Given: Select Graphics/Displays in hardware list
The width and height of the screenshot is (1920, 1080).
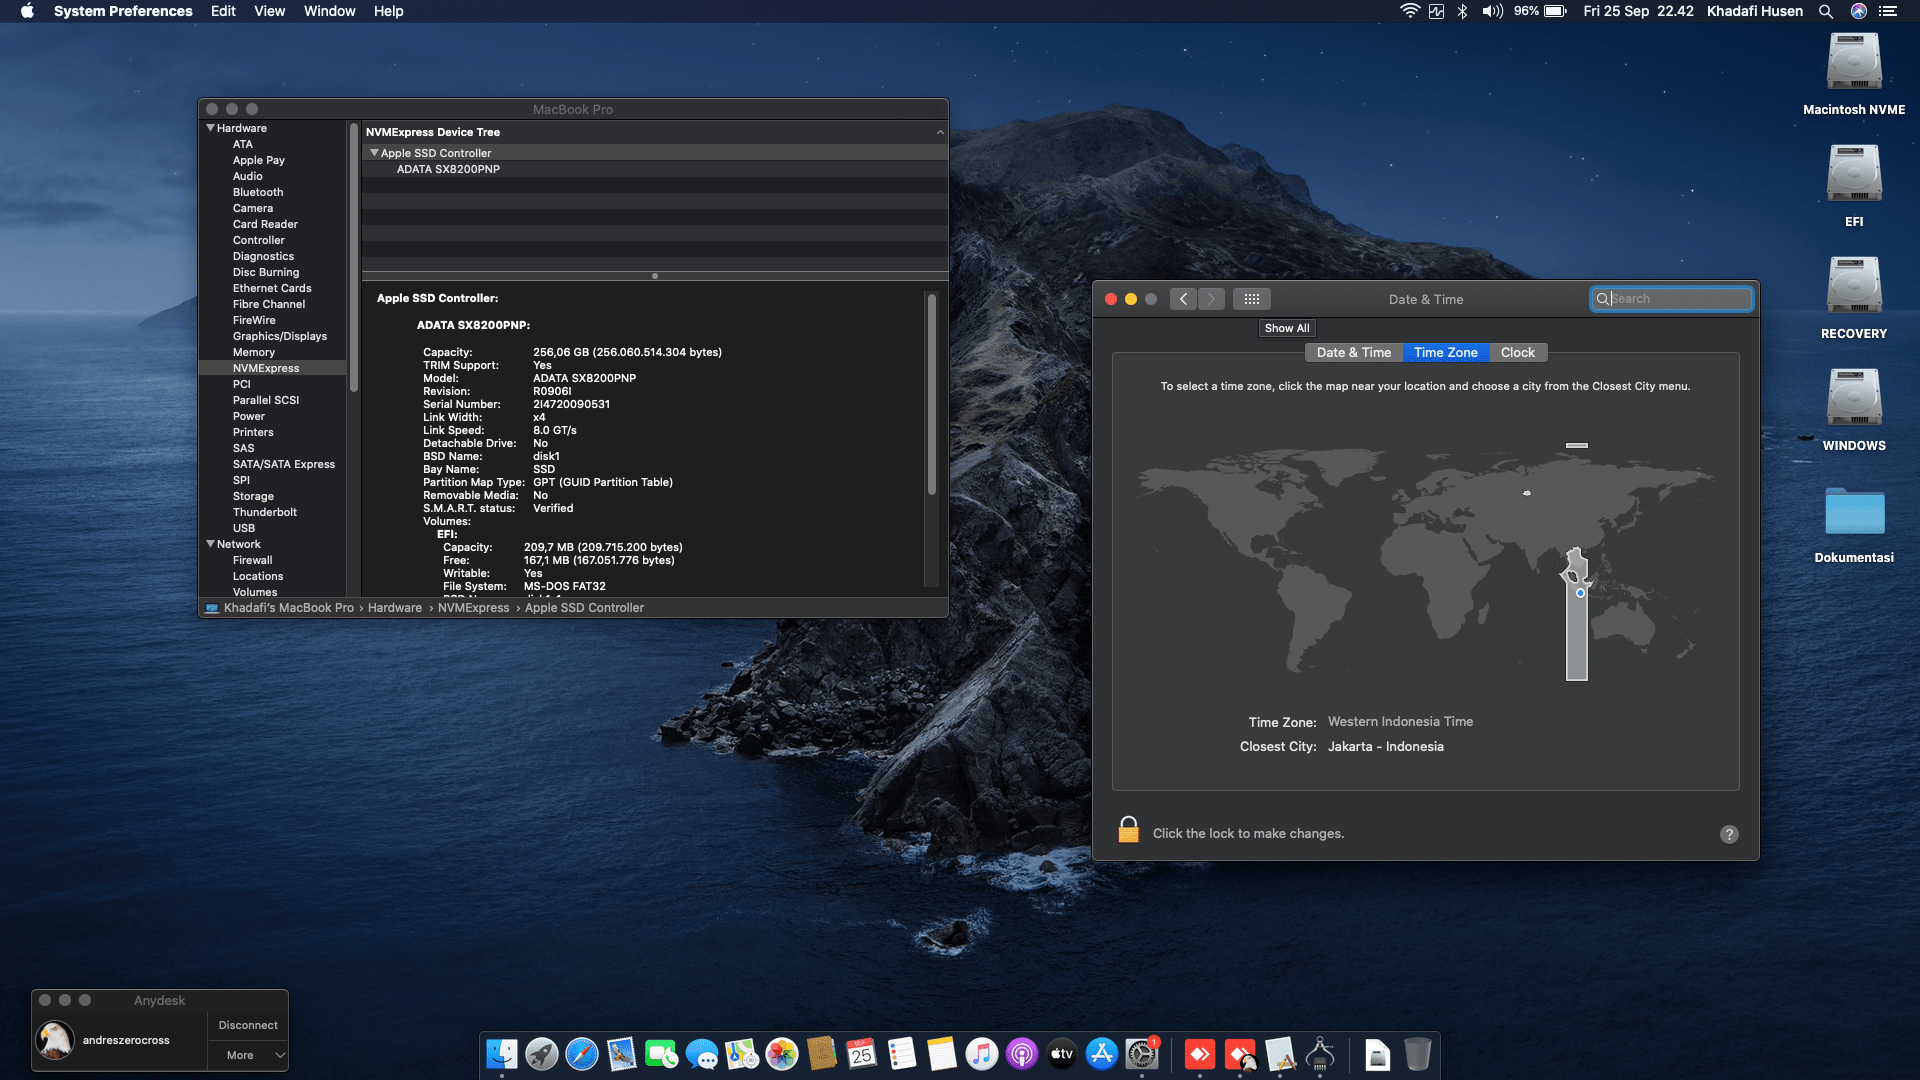Looking at the screenshot, I should 280,336.
